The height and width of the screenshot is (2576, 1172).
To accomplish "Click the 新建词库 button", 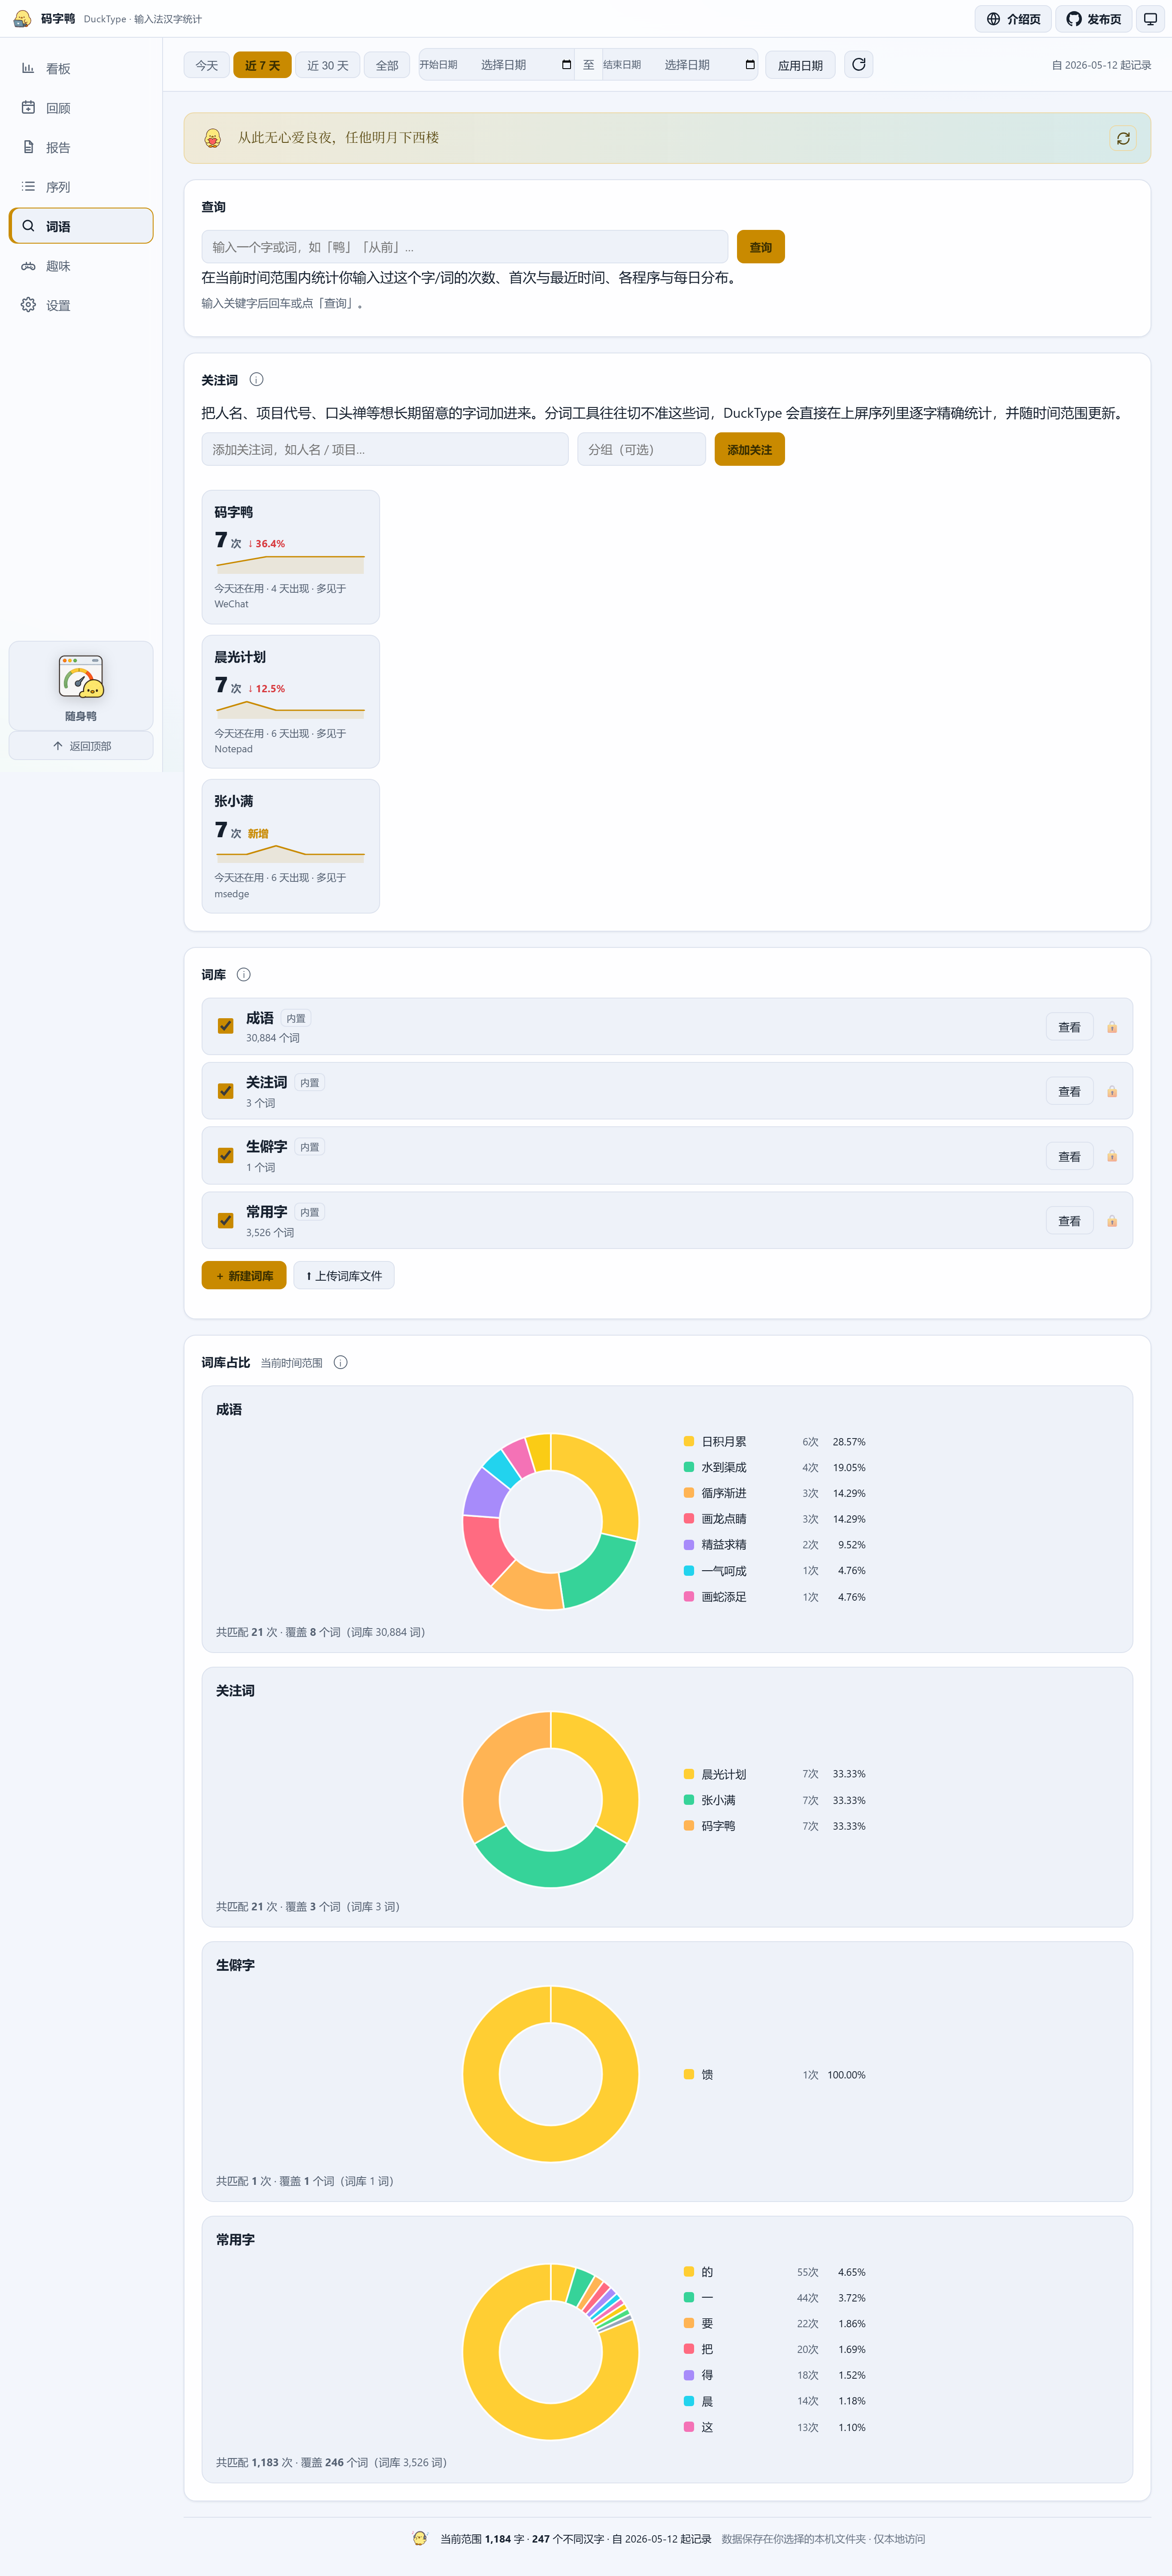I will [244, 1276].
